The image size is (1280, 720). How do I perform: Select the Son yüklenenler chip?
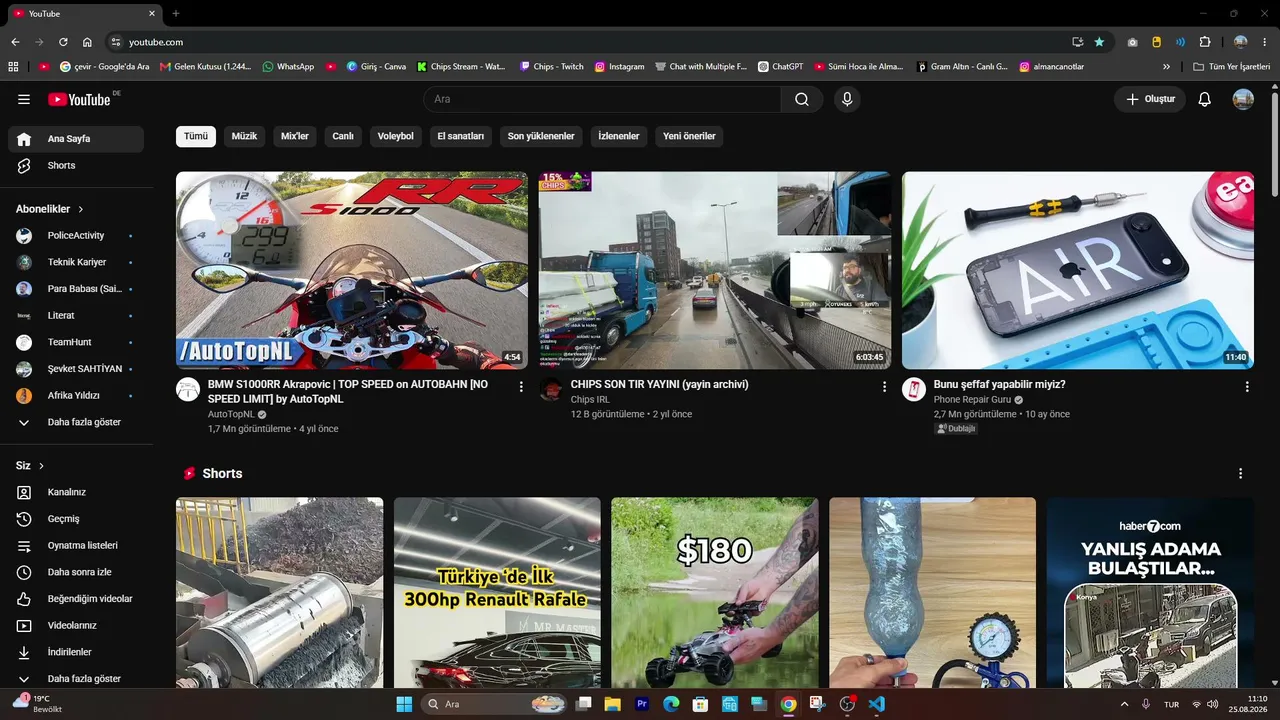click(541, 136)
